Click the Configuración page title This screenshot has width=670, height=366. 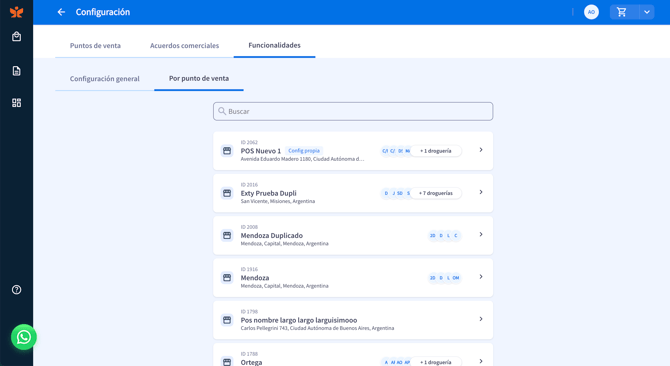(103, 12)
